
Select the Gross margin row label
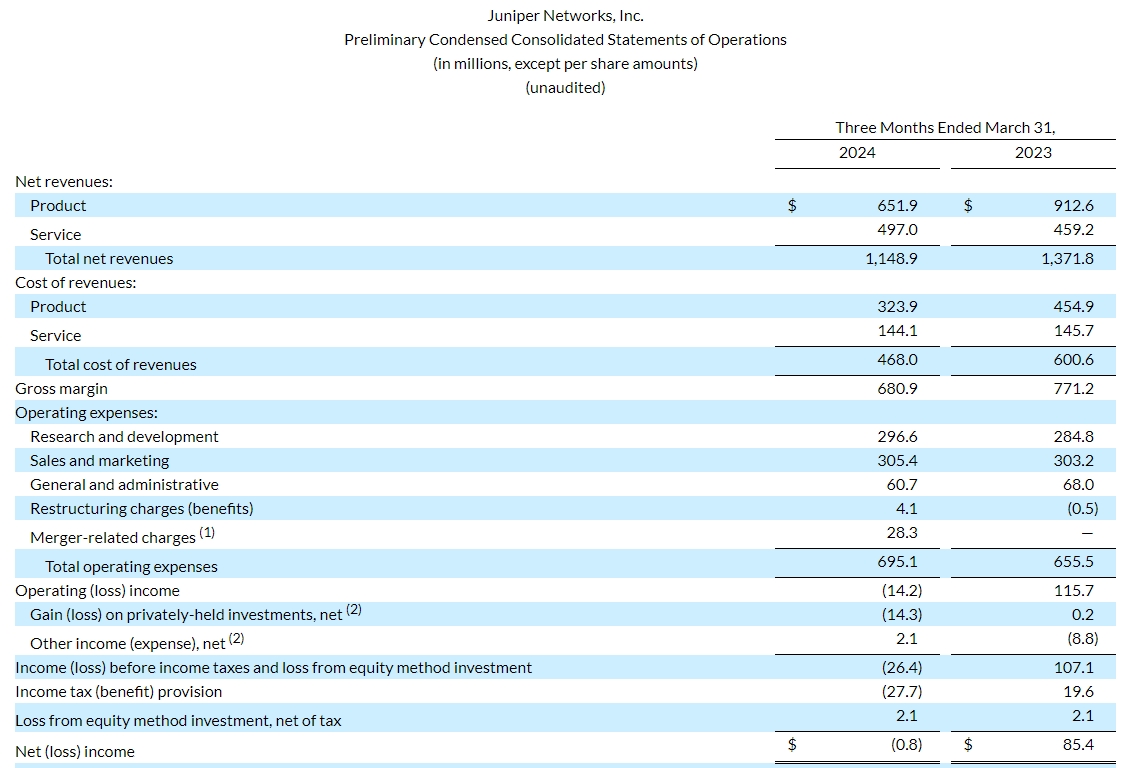(61, 389)
